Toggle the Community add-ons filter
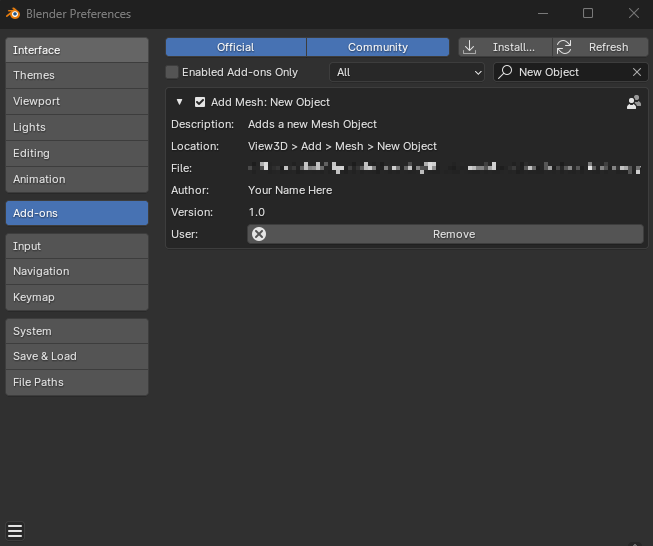Viewport: 653px width, 546px height. click(x=378, y=47)
